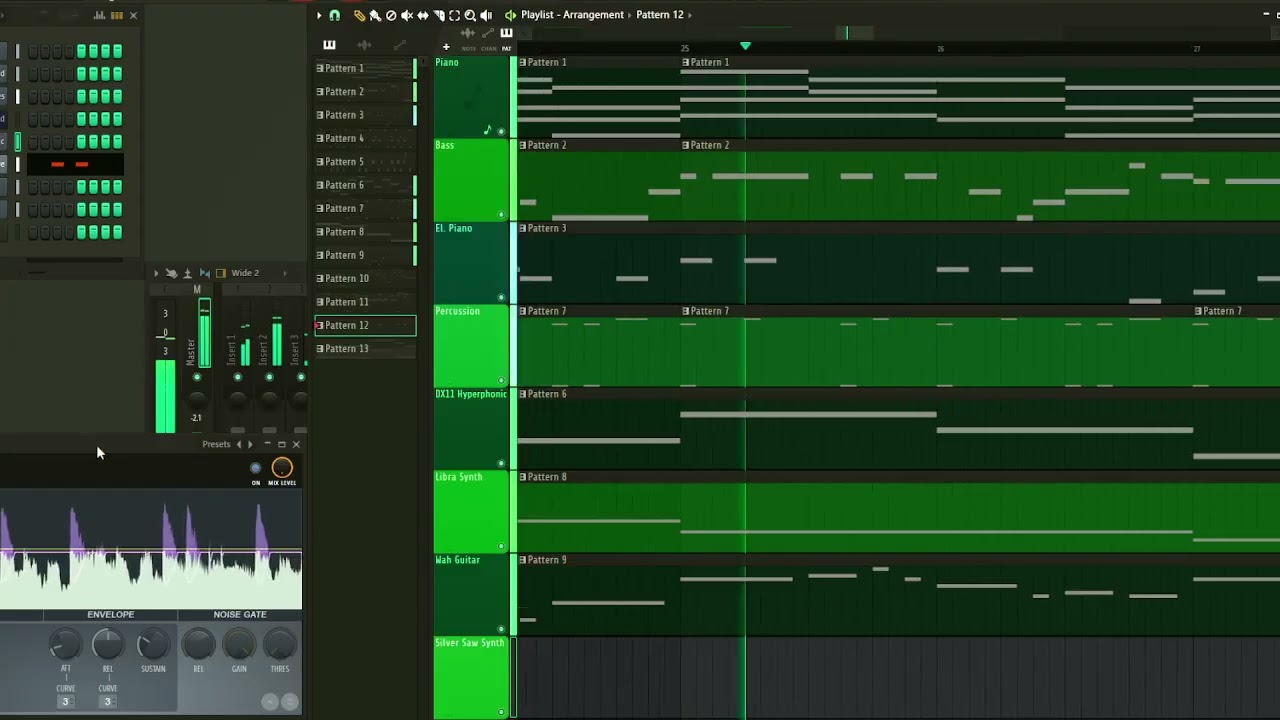Select the Mute tool
This screenshot has width=1280, height=720.
(x=407, y=15)
